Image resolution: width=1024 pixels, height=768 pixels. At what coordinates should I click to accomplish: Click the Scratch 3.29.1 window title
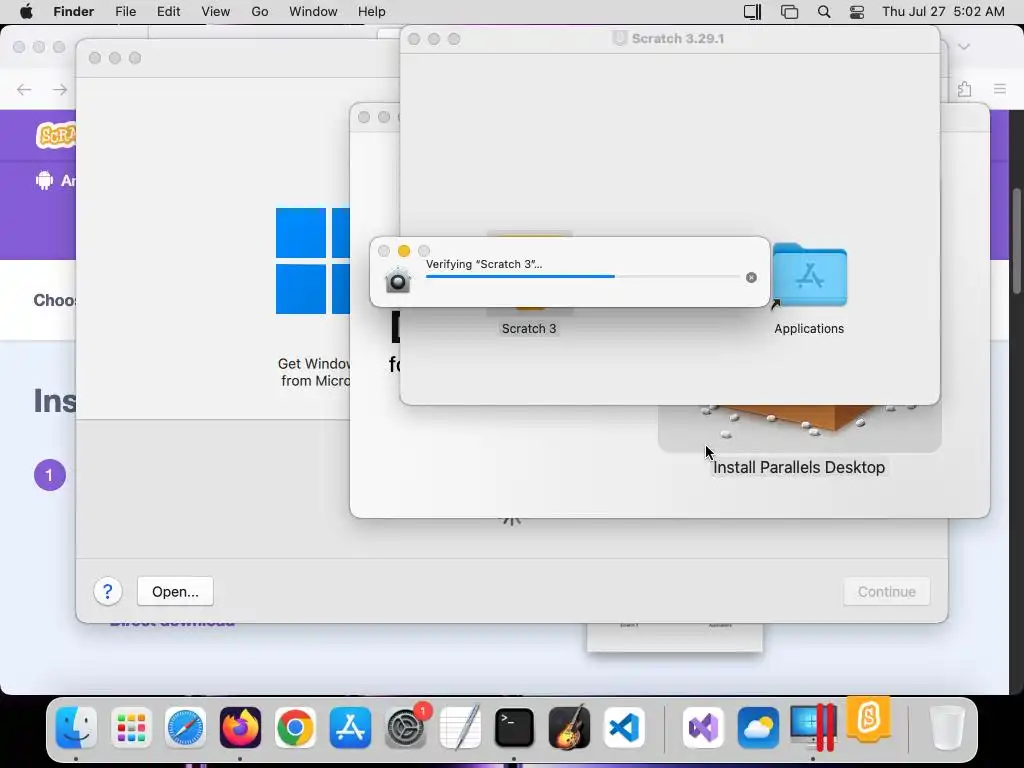pyautogui.click(x=677, y=39)
